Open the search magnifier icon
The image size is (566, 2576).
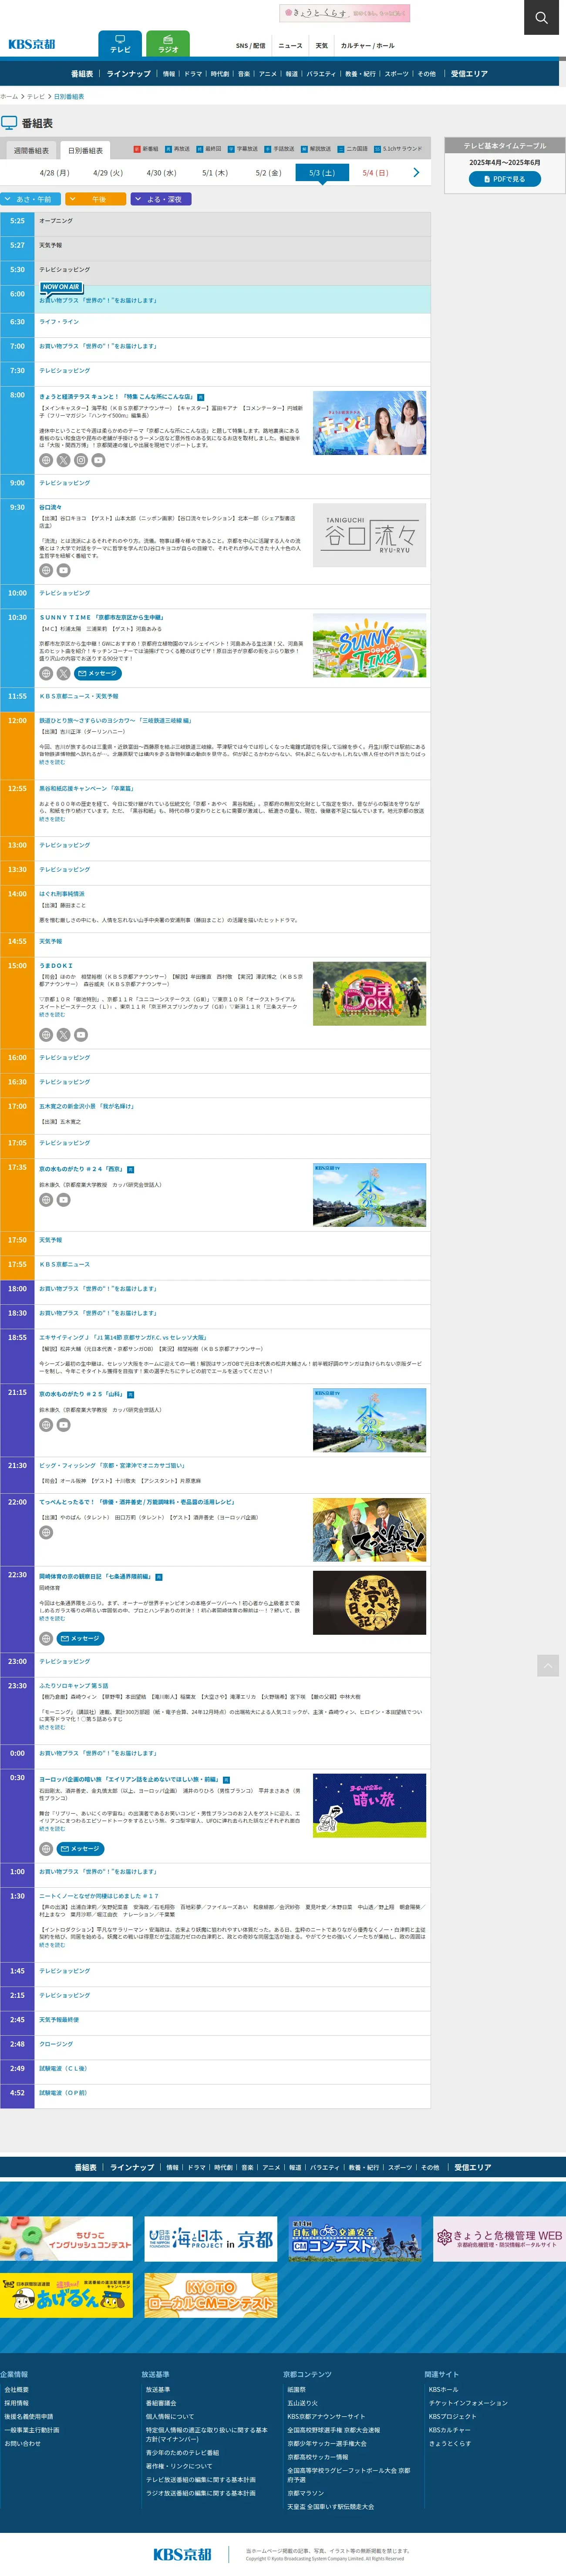tap(541, 17)
